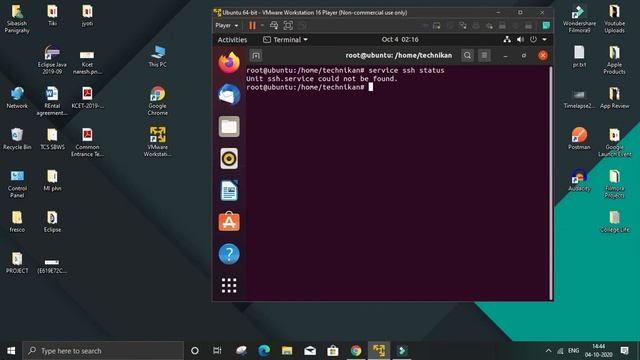This screenshot has height=360, width=640.
Task: Select the Control Panel desktop icon
Action: 17,184
